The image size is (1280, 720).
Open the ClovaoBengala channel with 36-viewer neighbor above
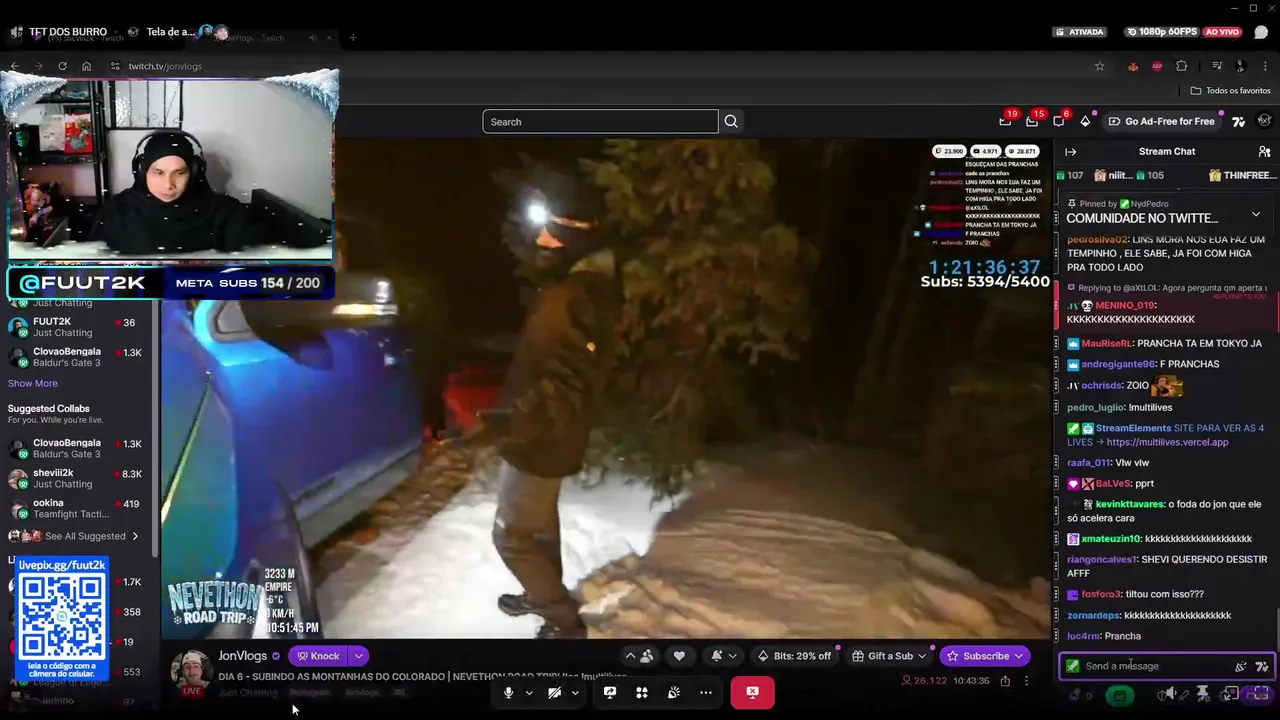point(78,357)
